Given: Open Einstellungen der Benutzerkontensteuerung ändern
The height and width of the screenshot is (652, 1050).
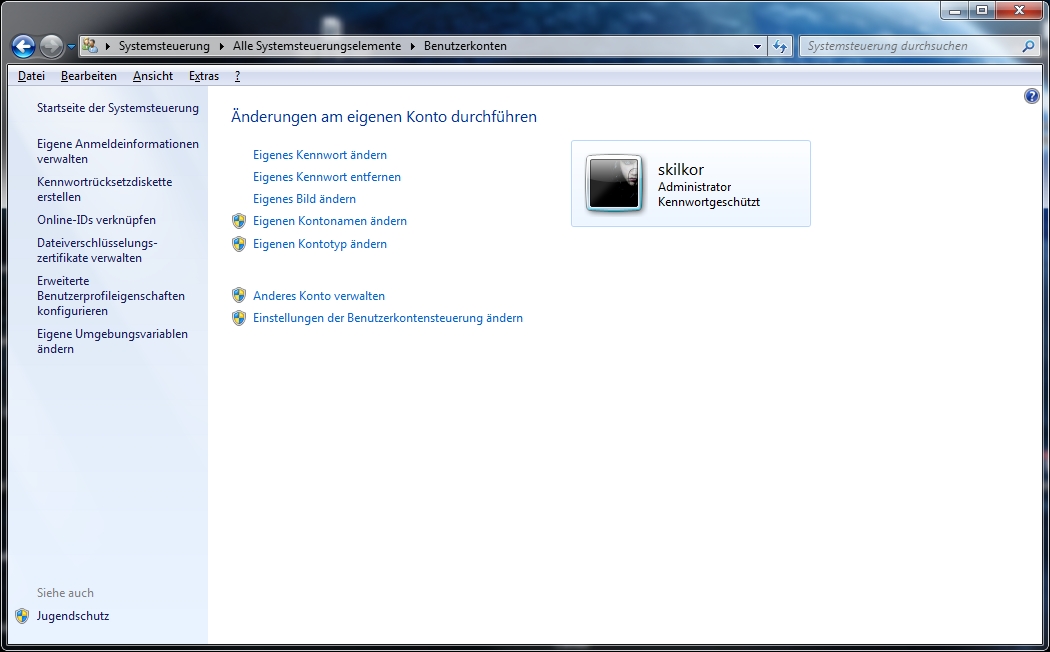Looking at the screenshot, I should point(388,318).
